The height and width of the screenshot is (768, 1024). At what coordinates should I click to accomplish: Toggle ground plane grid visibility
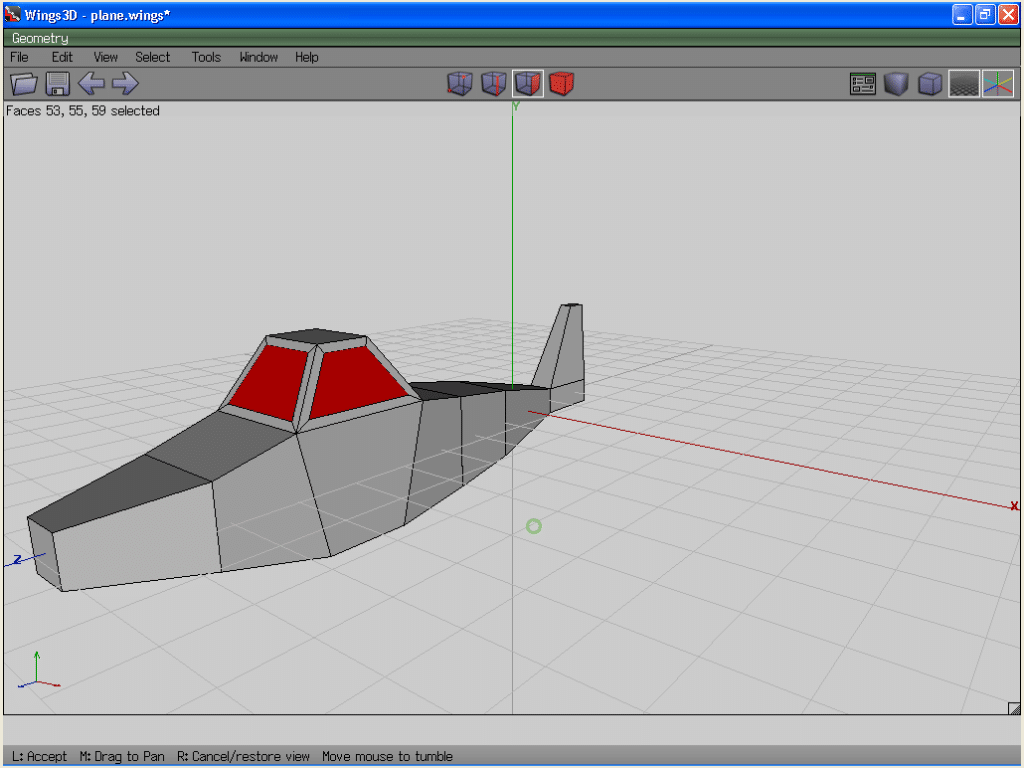964,84
